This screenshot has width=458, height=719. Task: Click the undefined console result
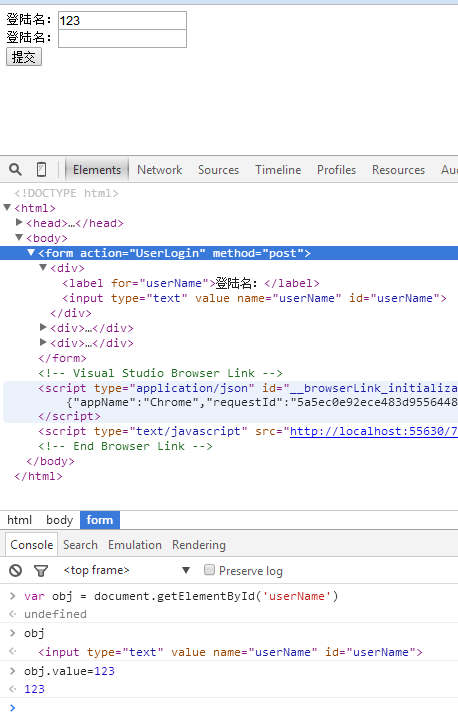tap(55, 614)
